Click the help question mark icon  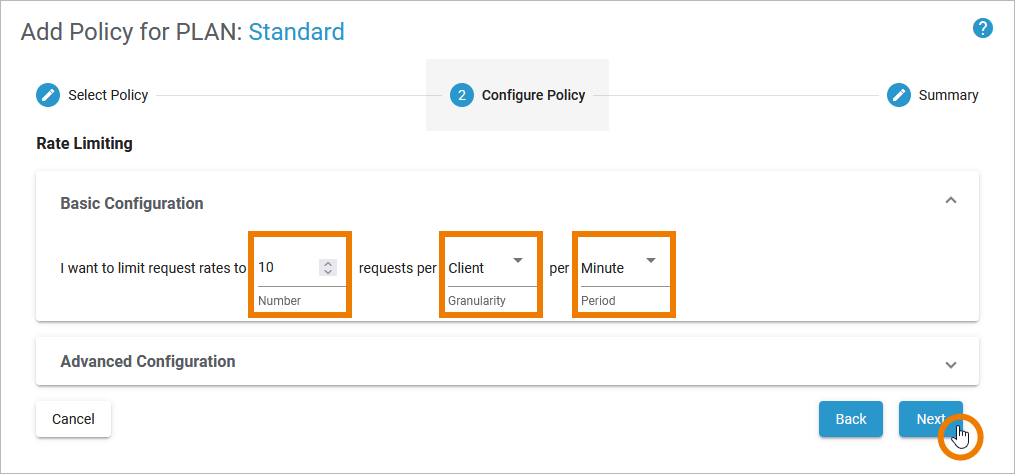pyautogui.click(x=982, y=28)
